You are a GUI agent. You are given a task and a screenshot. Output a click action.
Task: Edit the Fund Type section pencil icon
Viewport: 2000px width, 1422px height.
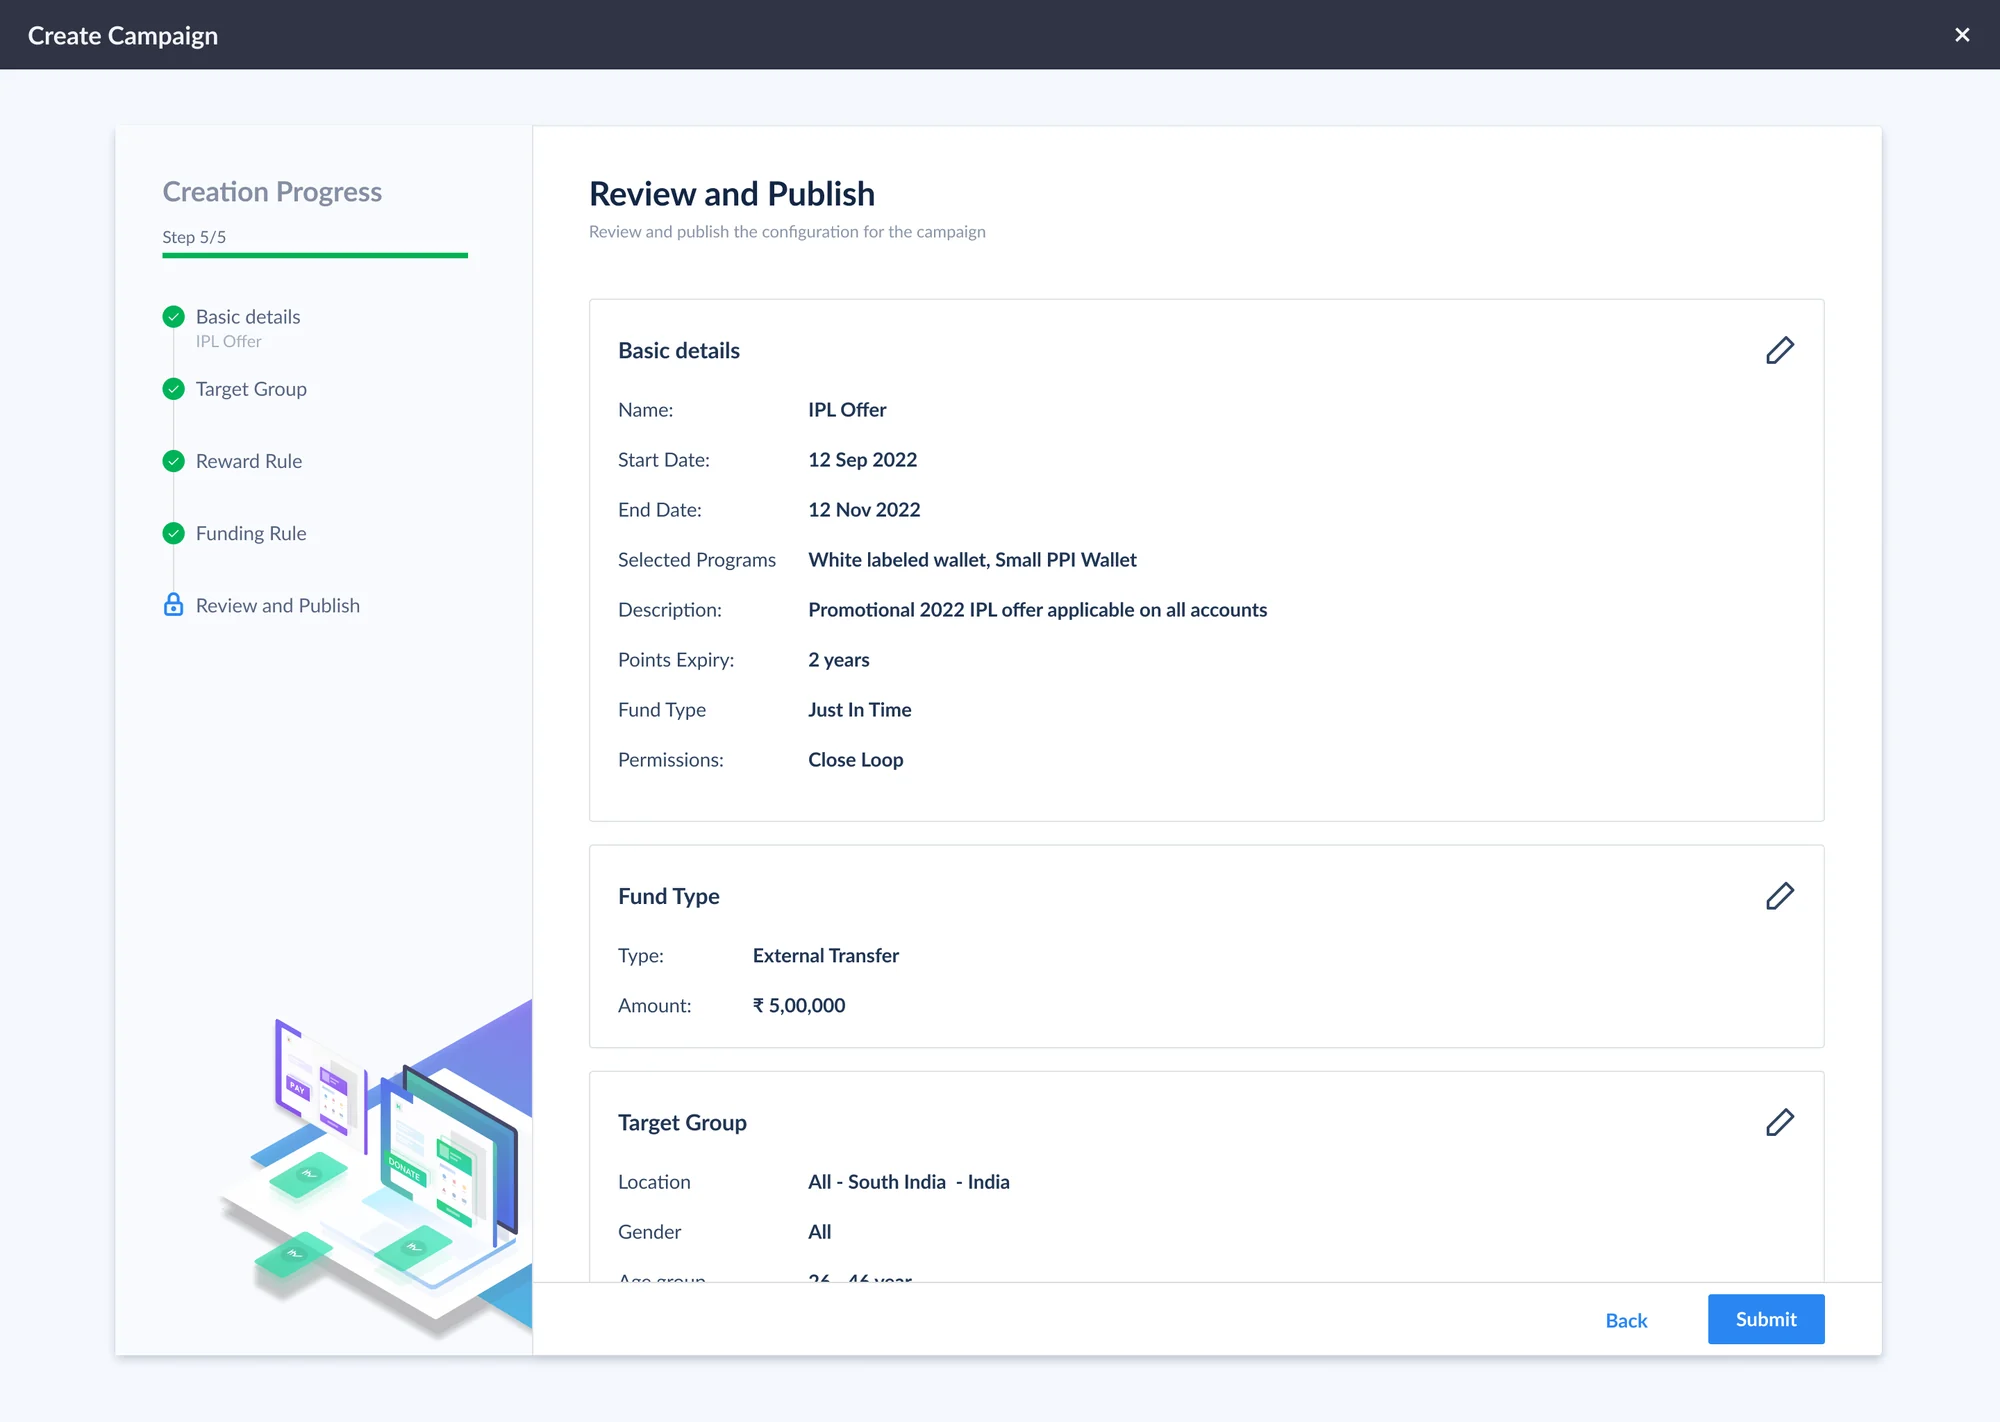(1780, 896)
